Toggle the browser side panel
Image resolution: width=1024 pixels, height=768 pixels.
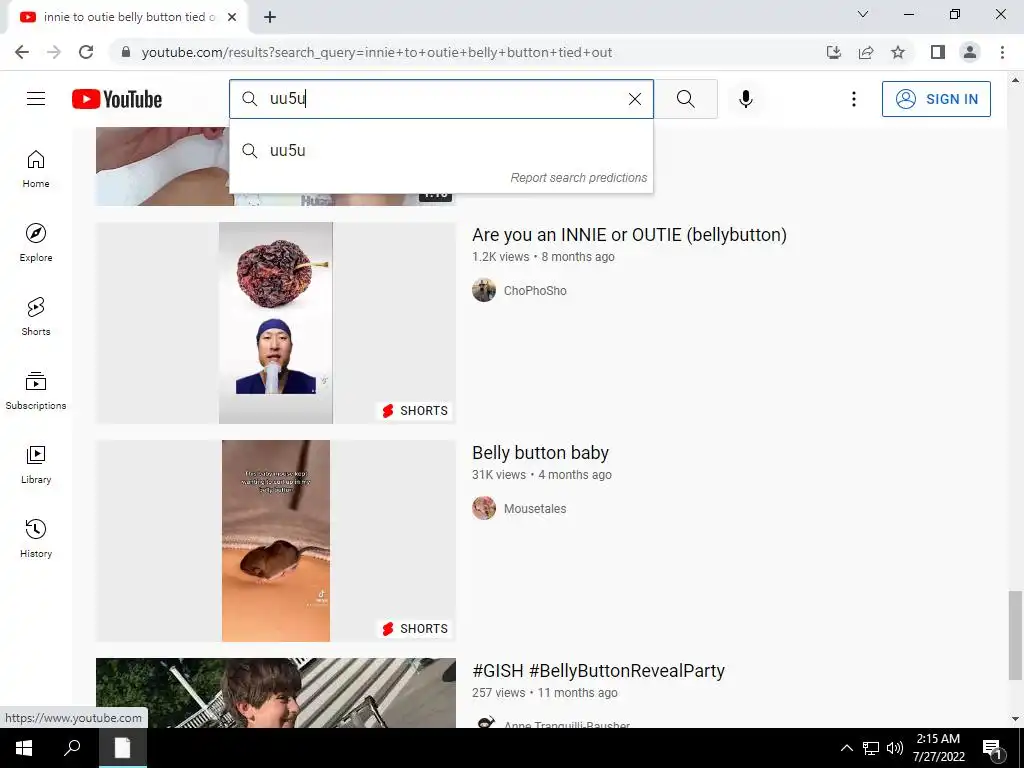[938, 52]
